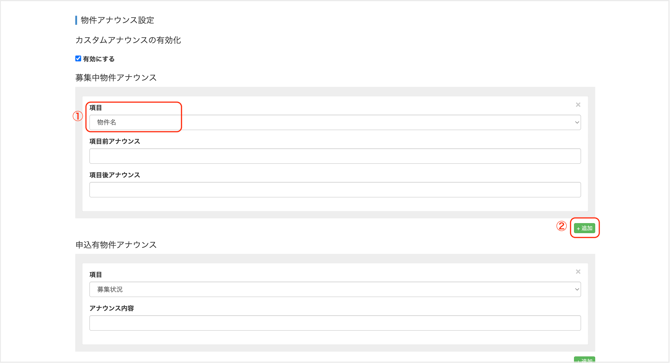
Task: Click the 項目前アナウンス field label
Action: click(115, 141)
